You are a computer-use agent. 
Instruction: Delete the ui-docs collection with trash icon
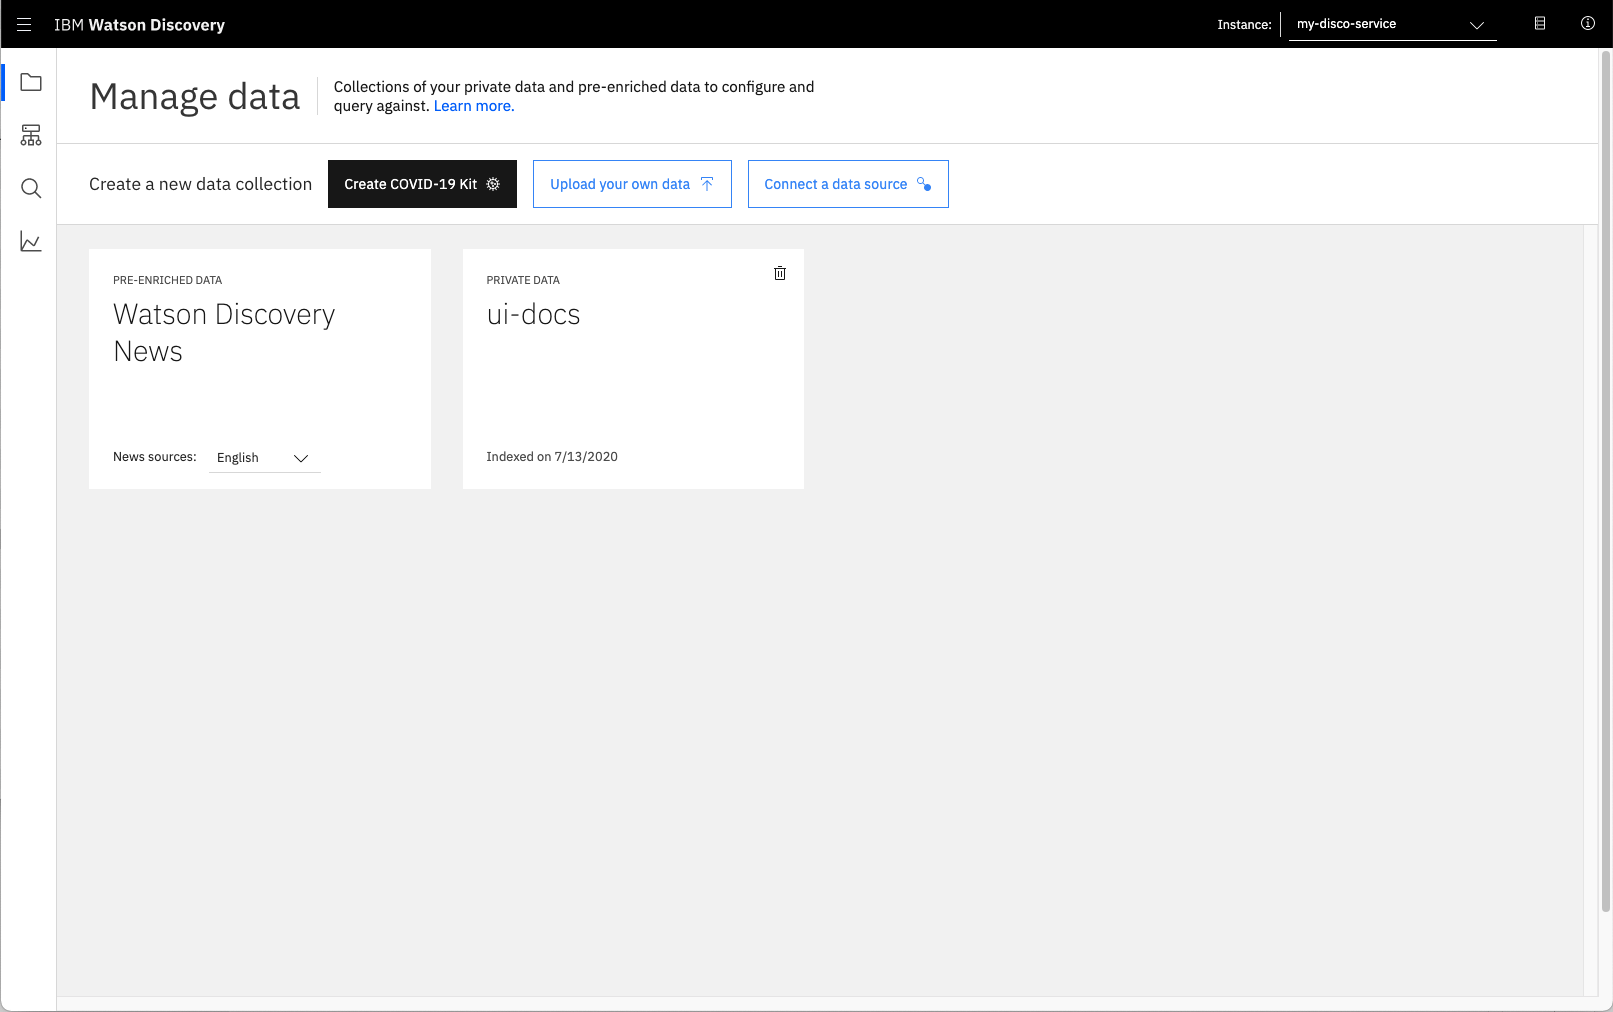pos(780,273)
